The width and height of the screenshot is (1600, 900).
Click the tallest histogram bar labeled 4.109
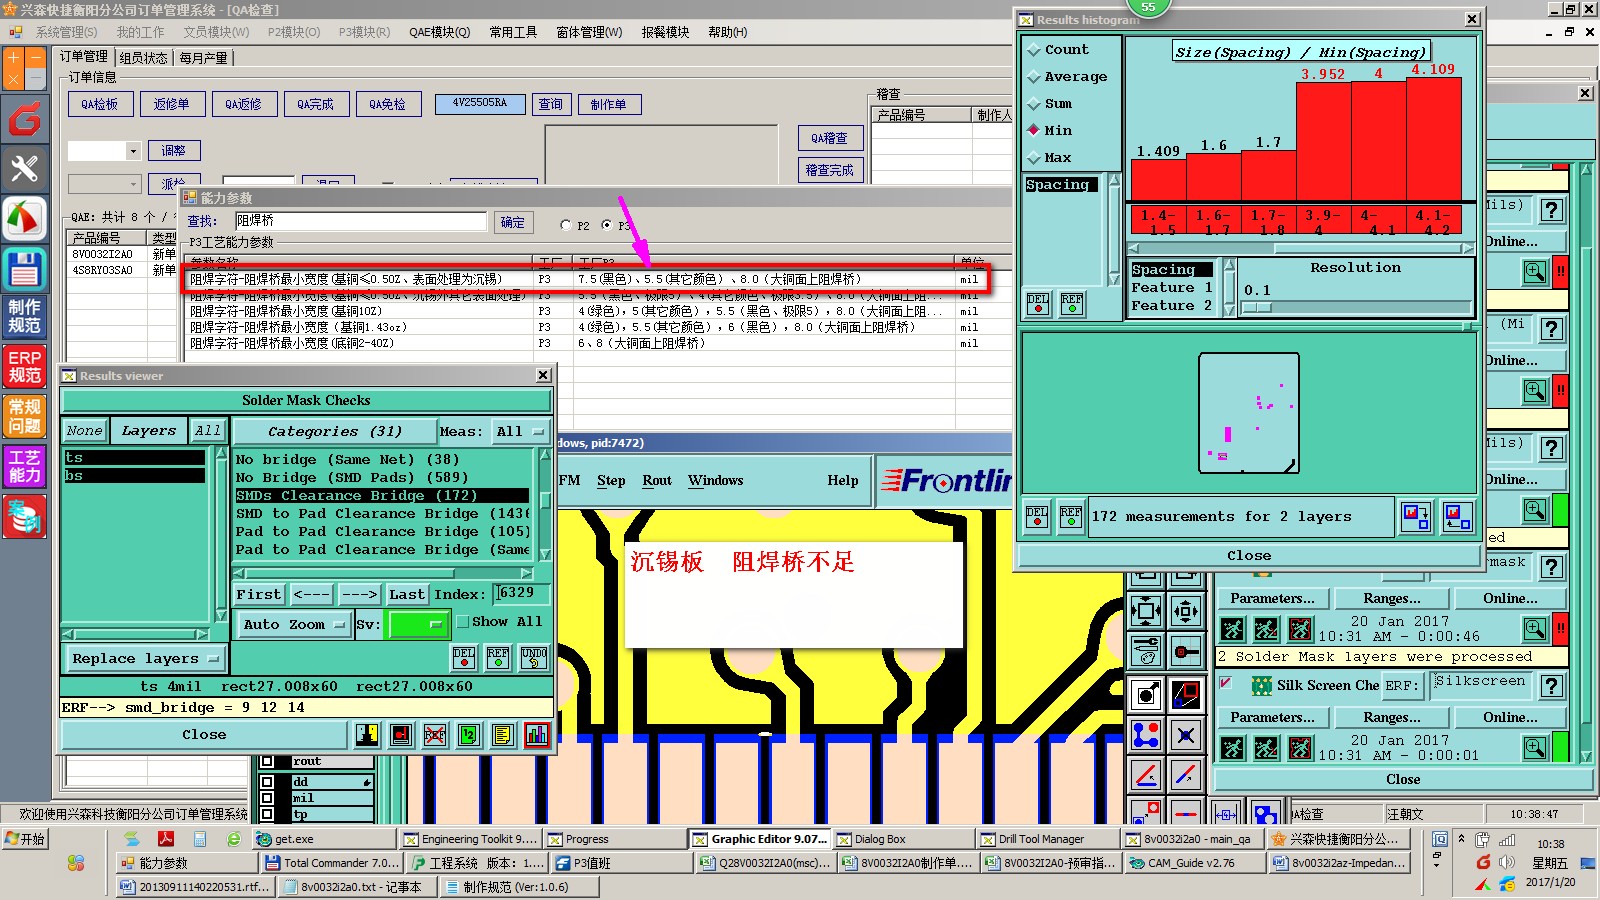tap(1434, 138)
